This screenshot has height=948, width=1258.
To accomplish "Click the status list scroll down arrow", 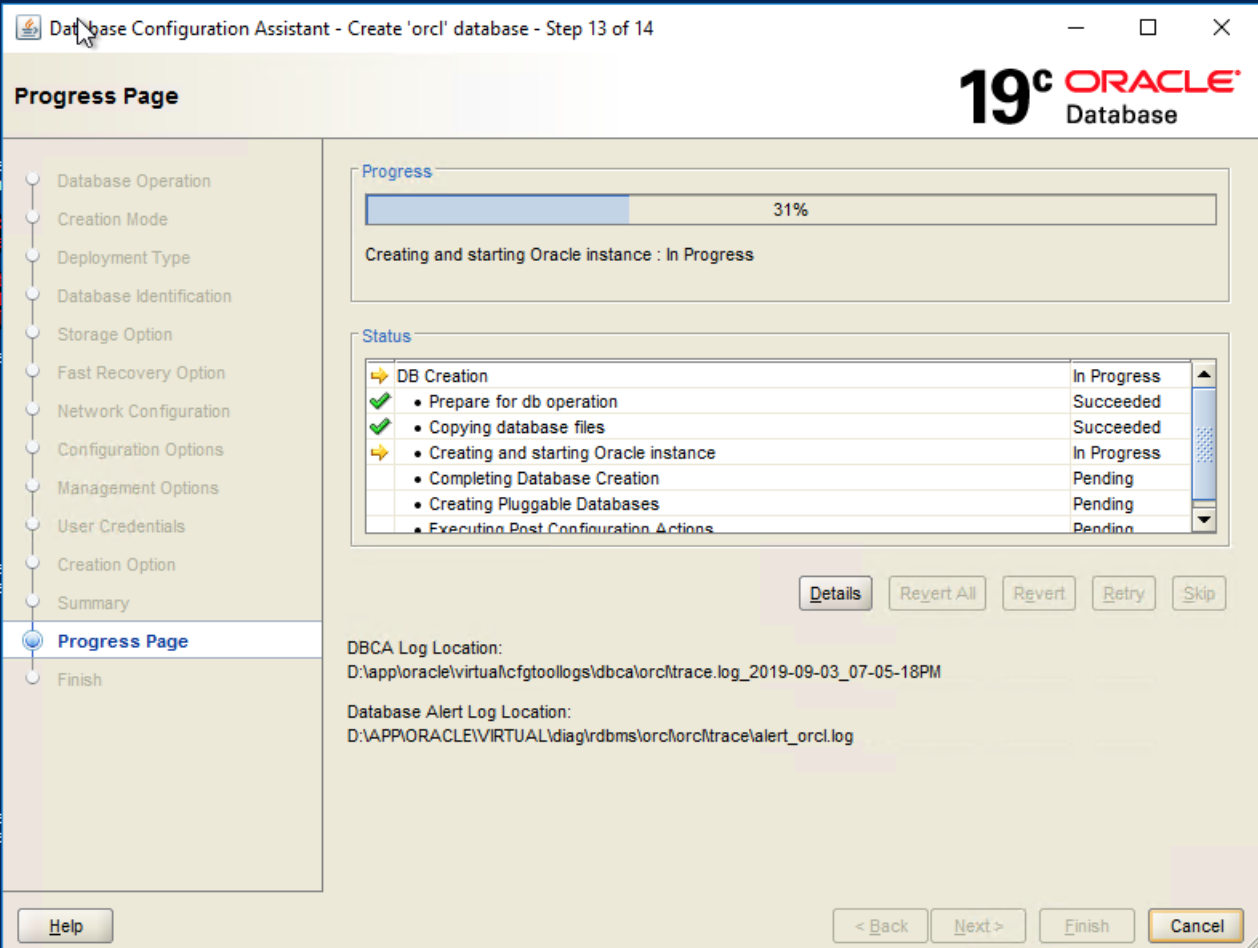I will (1205, 519).
